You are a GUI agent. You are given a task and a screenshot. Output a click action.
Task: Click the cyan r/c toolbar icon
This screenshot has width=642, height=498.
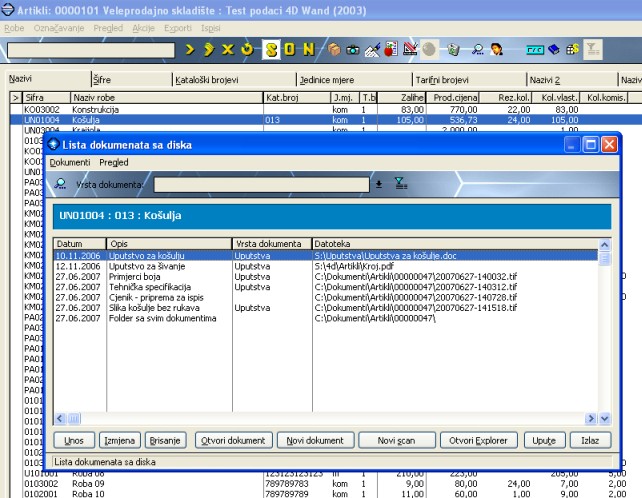pyautogui.click(x=535, y=50)
